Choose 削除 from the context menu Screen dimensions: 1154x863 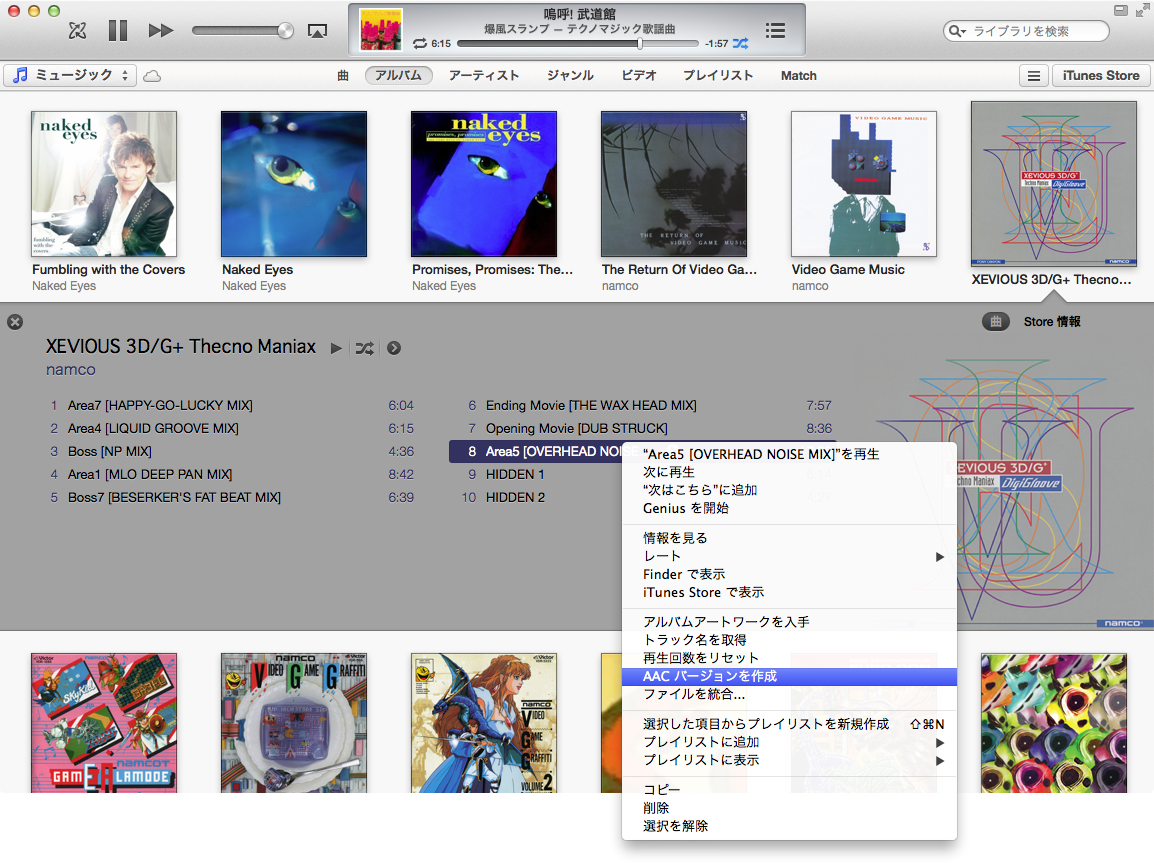point(789,809)
